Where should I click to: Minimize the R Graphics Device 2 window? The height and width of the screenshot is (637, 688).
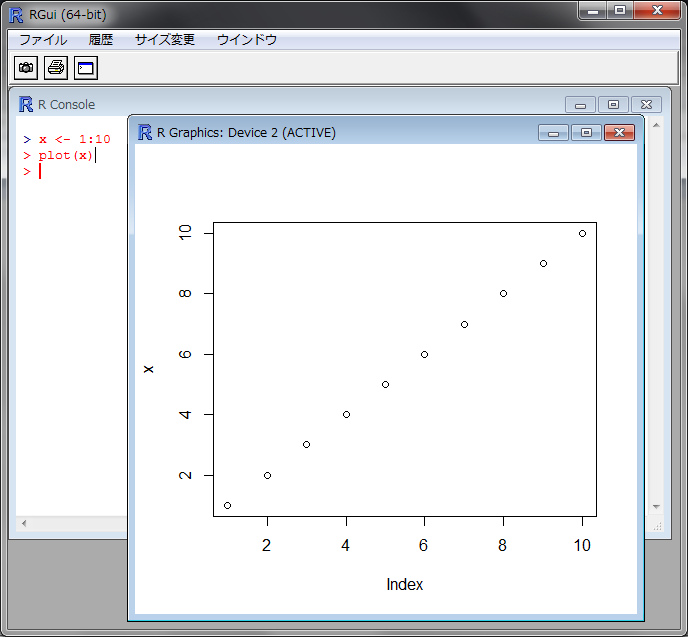click(x=553, y=133)
